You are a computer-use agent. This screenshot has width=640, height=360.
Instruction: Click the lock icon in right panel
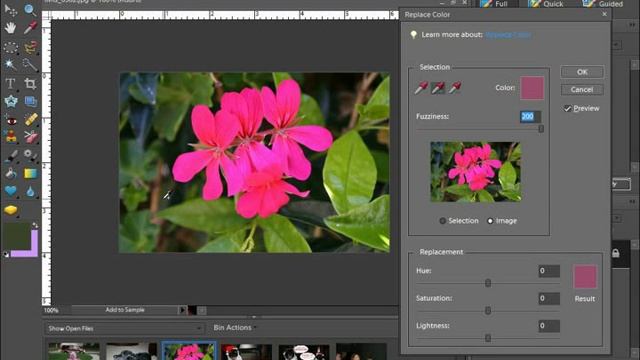(616, 253)
